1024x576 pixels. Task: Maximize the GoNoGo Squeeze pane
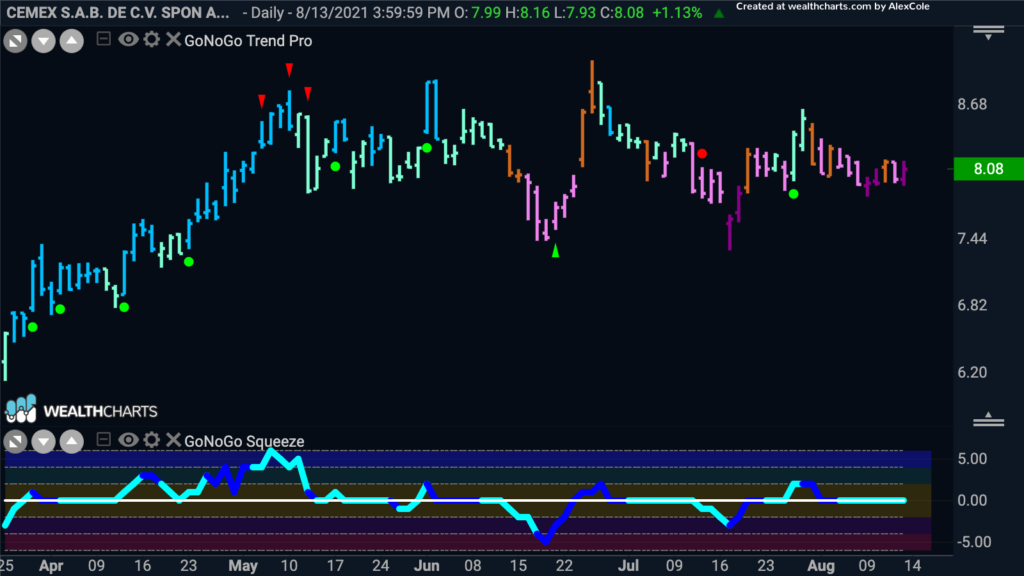click(16, 441)
